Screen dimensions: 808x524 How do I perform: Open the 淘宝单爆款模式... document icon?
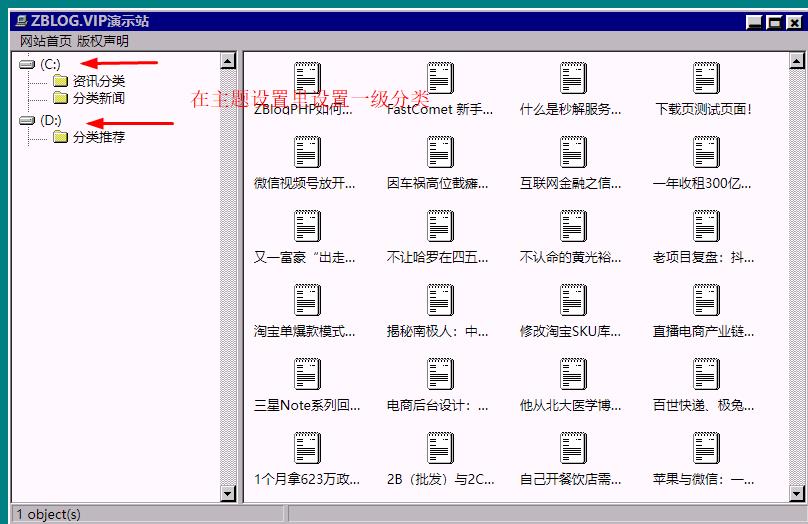pos(307,300)
